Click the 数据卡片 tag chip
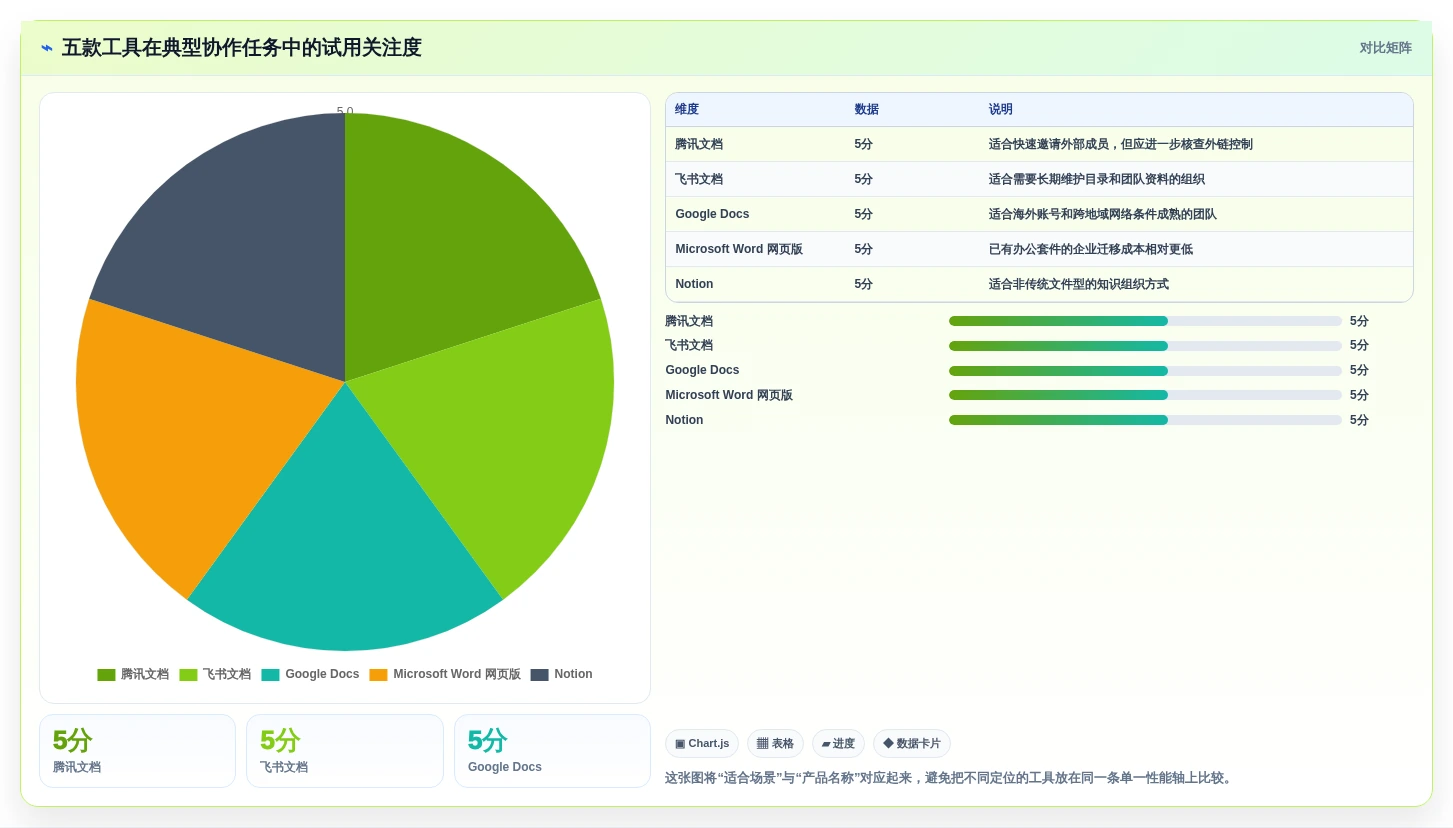This screenshot has width=1453, height=828. point(911,744)
